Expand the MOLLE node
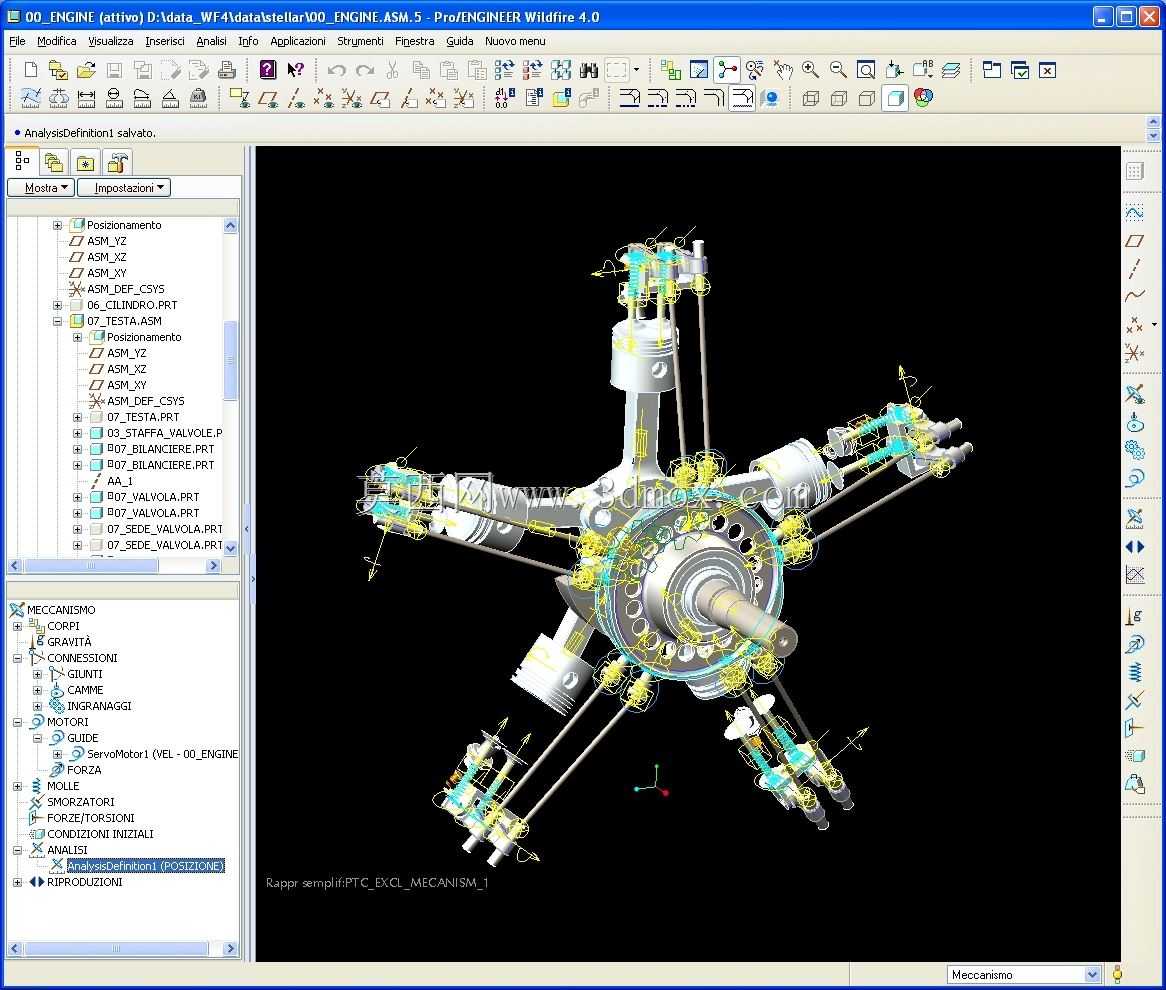1166x990 pixels. pyautogui.click(x=17, y=786)
